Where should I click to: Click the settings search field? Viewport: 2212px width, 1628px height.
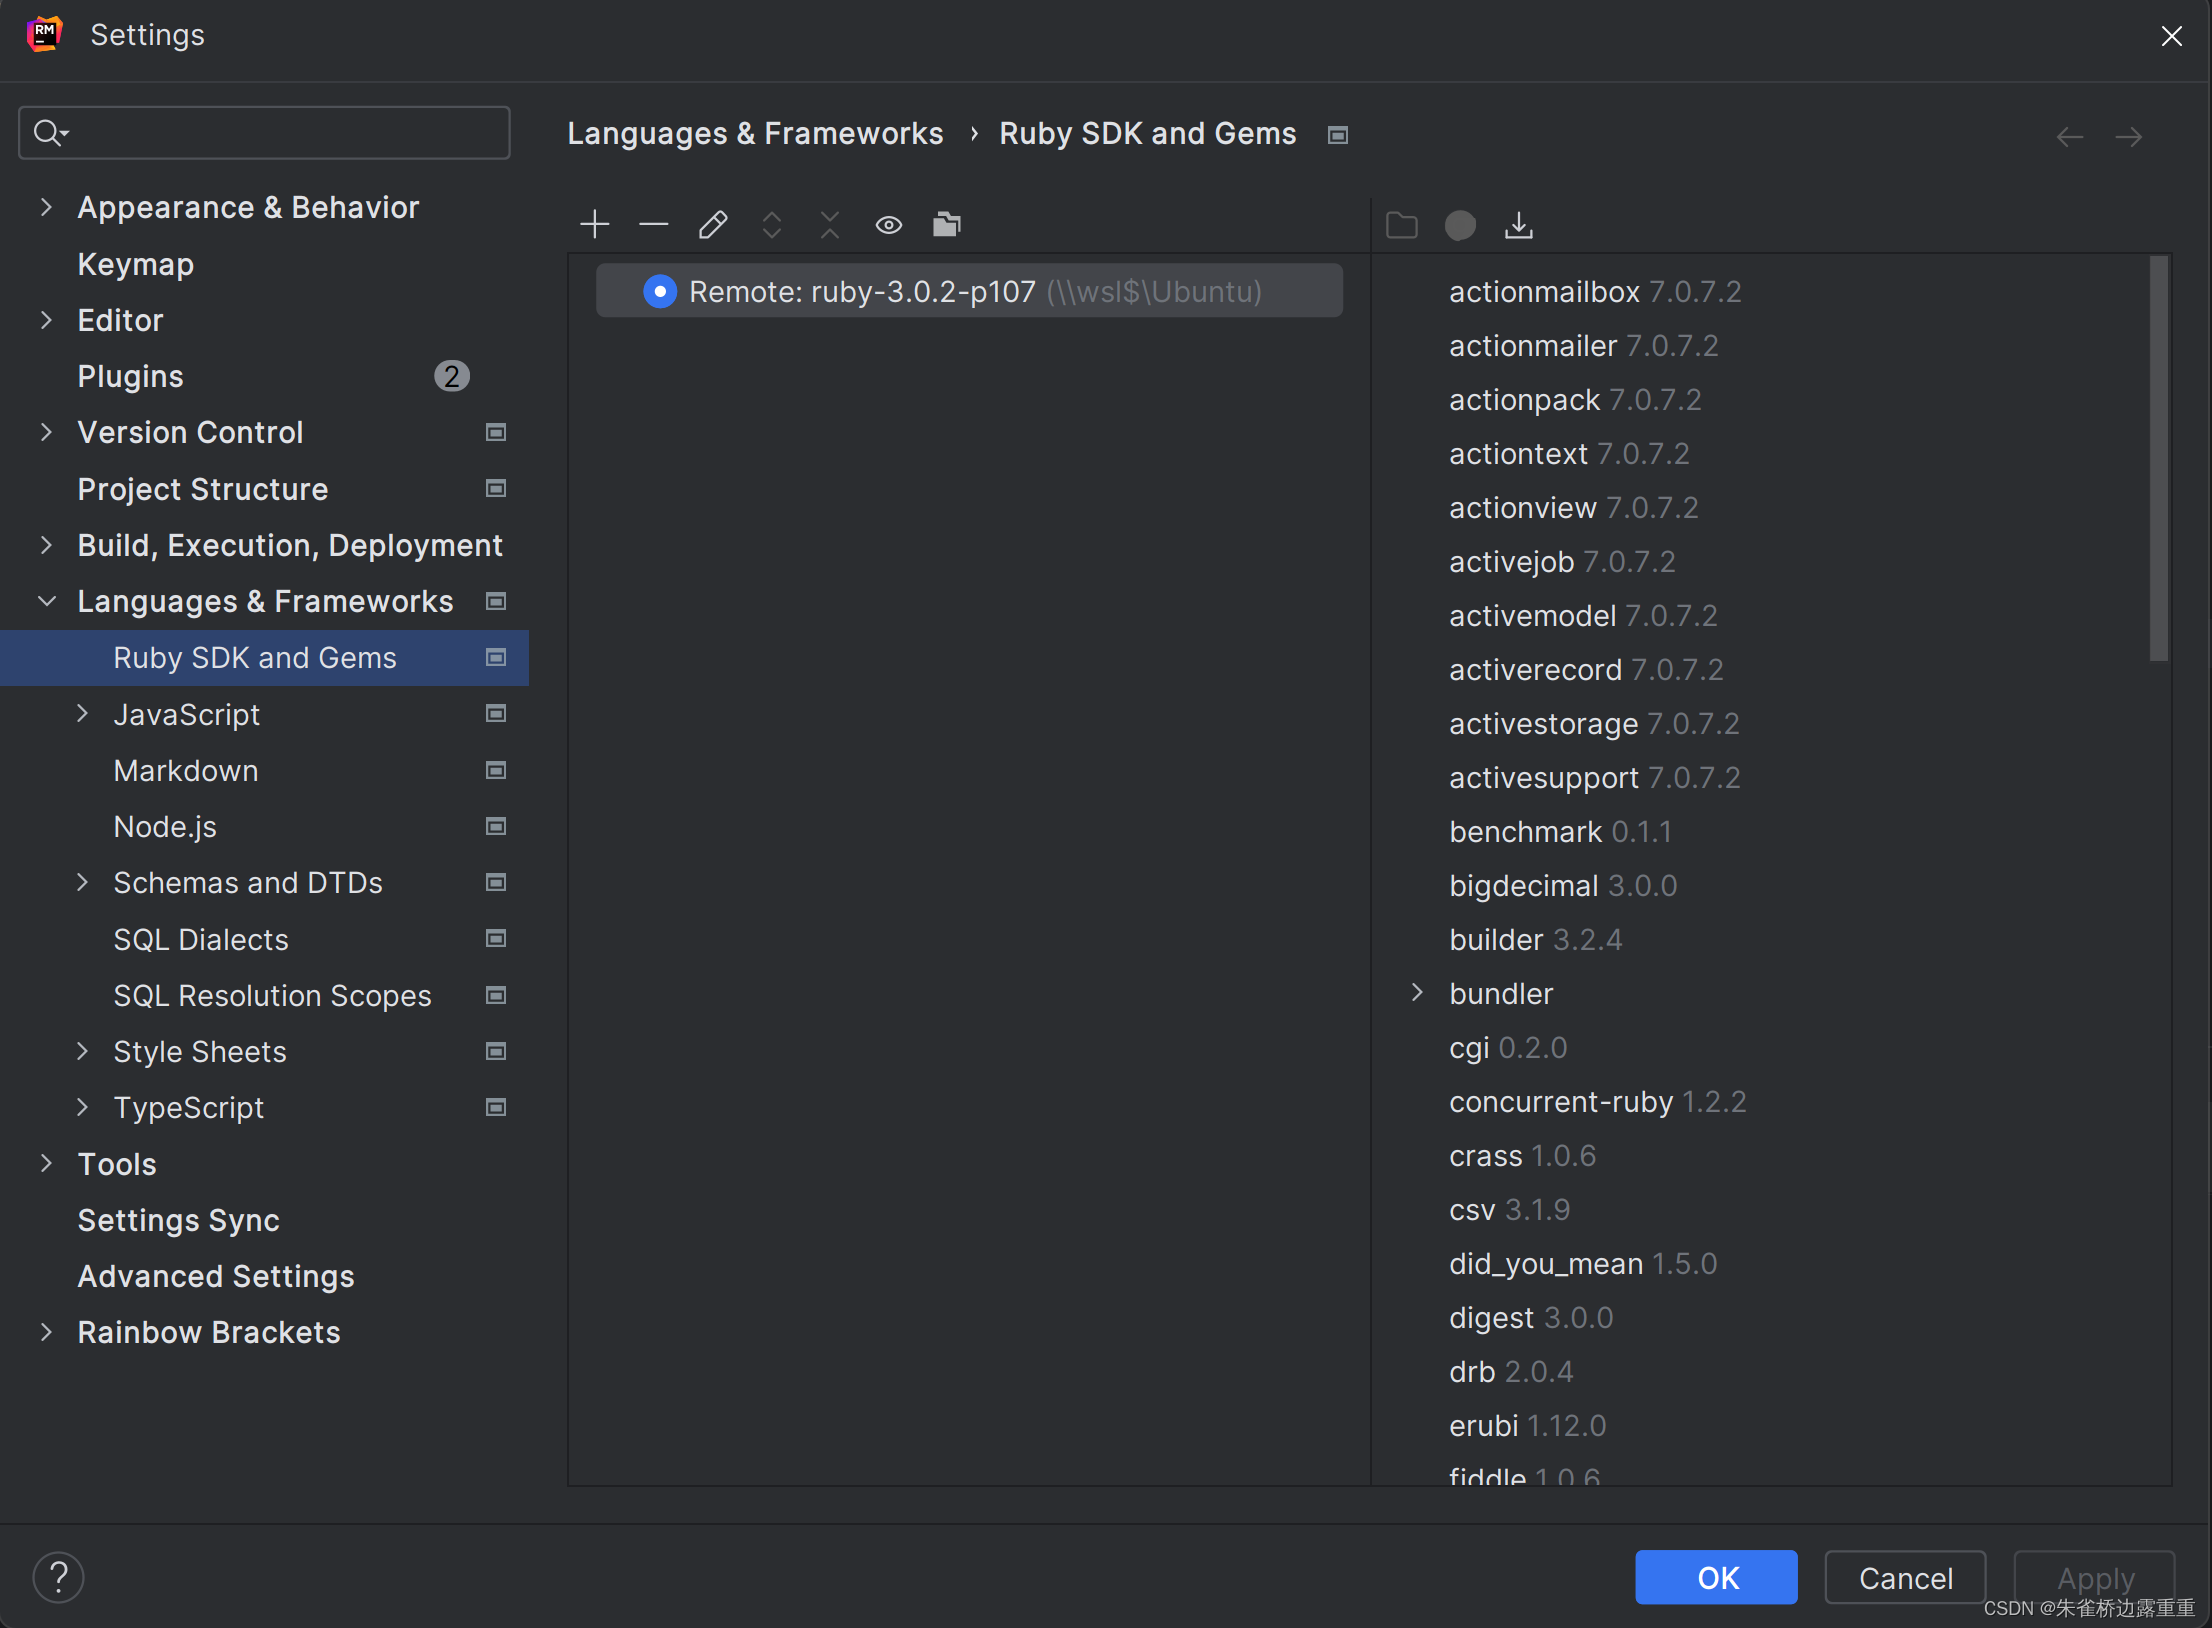click(x=265, y=133)
